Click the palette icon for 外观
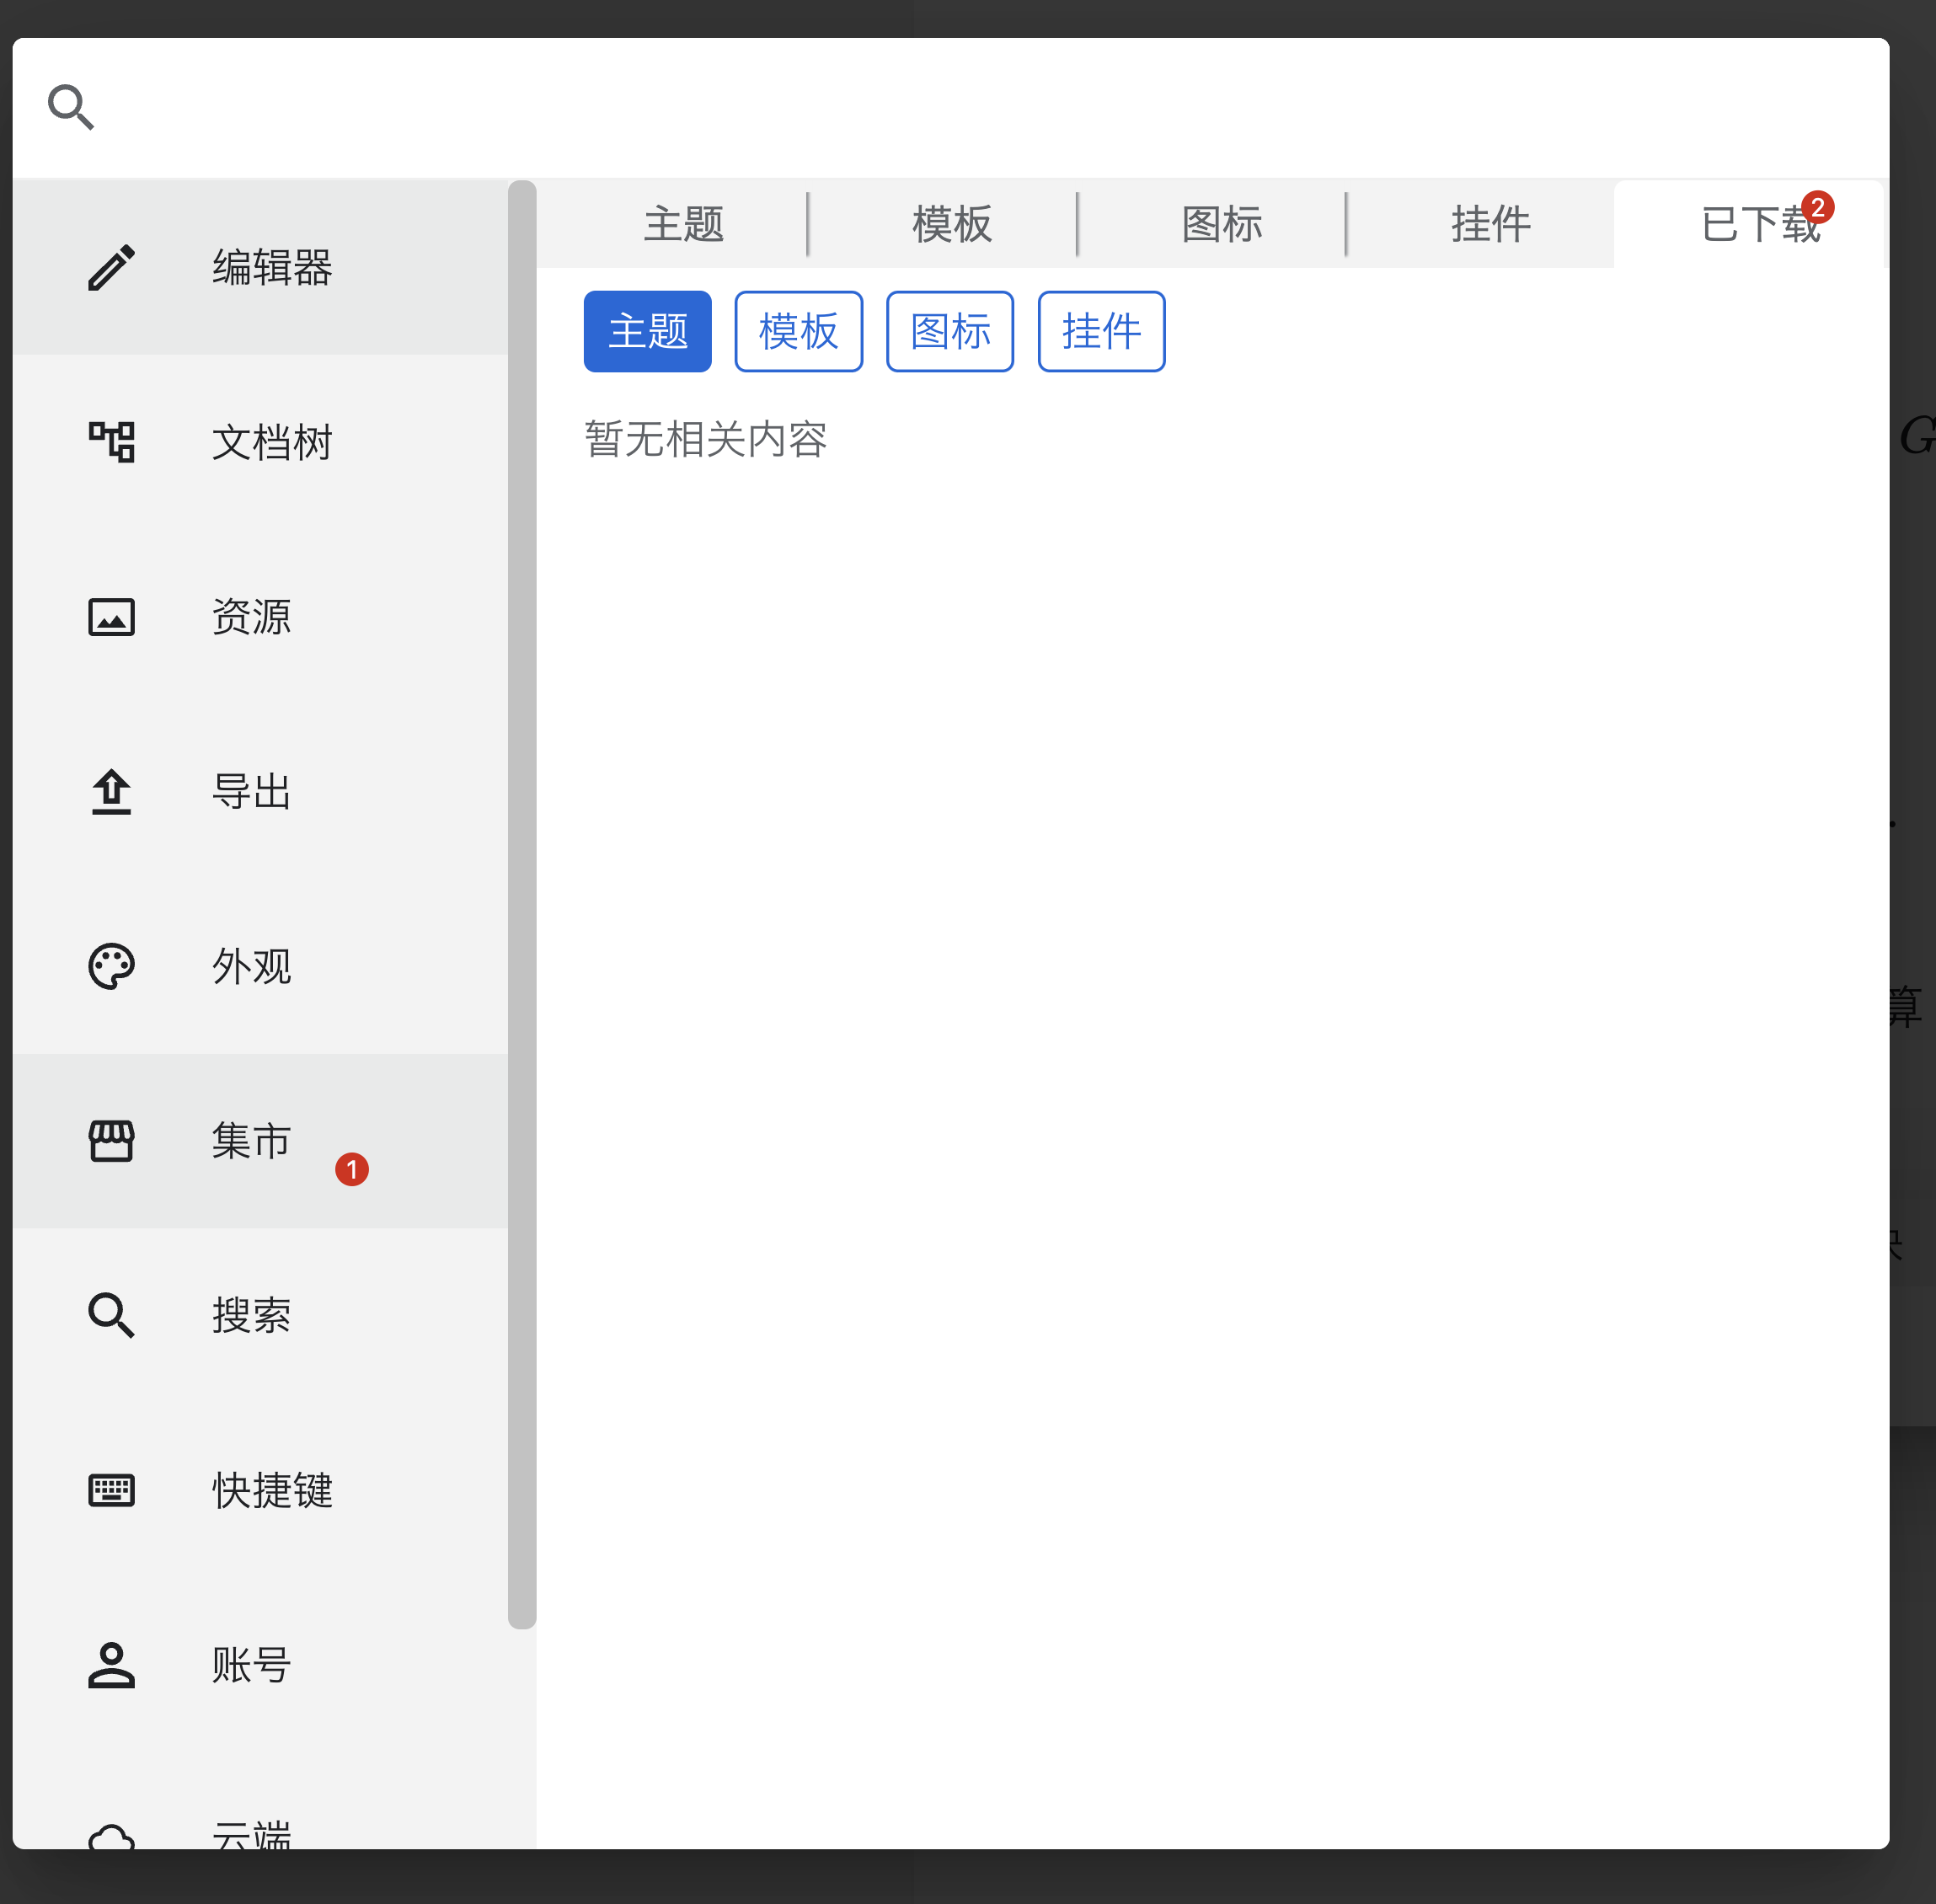Viewport: 1936px width, 1904px height. (111, 966)
